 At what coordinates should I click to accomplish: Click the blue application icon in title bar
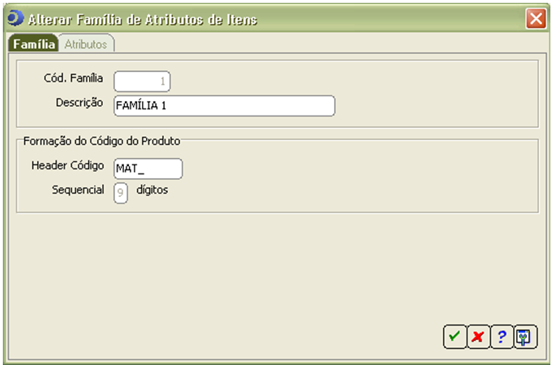coord(16,18)
